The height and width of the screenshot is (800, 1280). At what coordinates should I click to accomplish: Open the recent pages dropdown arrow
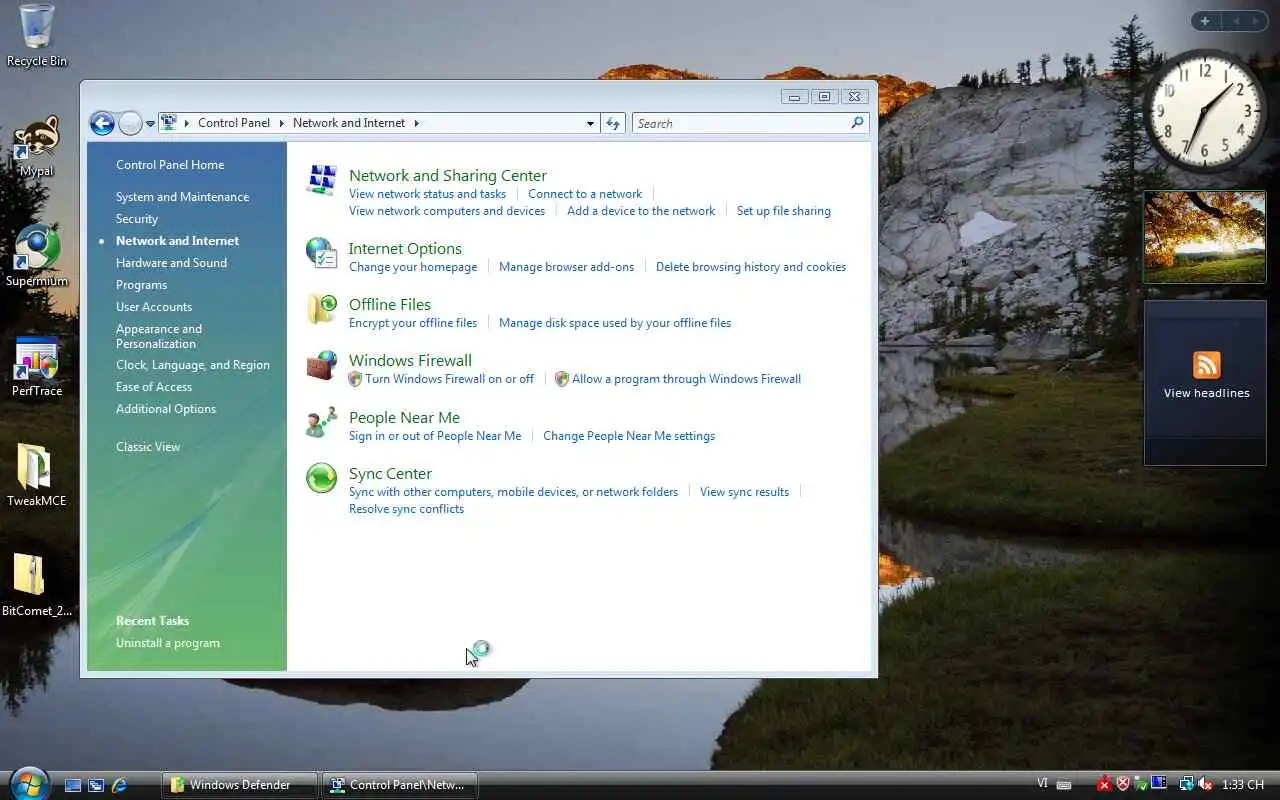click(150, 124)
